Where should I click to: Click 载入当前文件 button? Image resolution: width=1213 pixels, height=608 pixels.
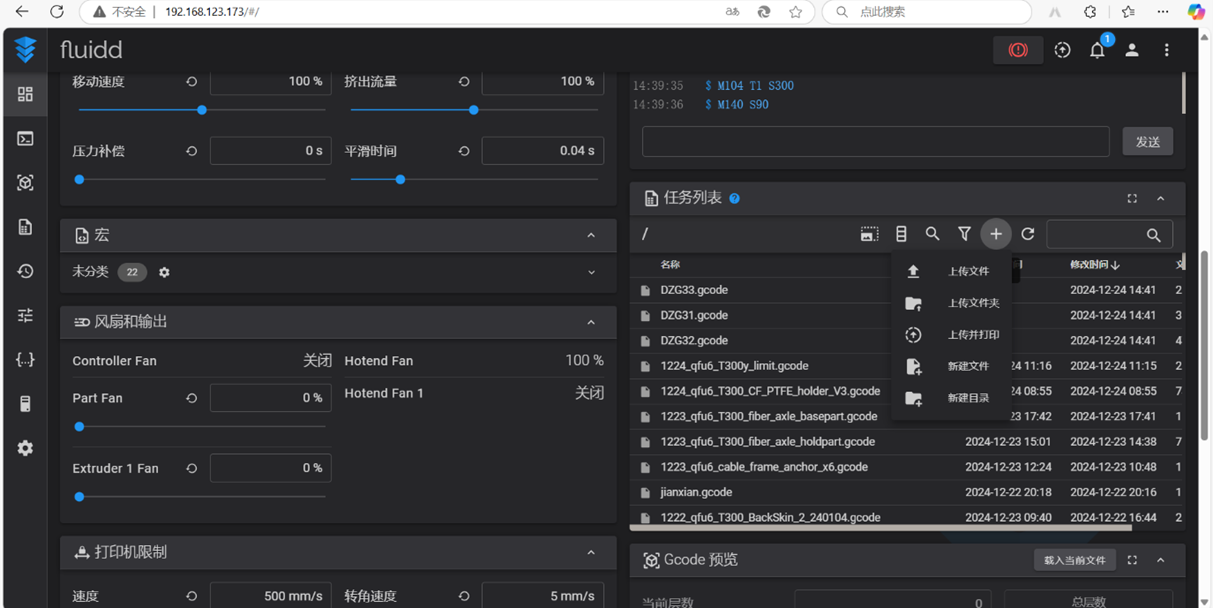[1074, 560]
